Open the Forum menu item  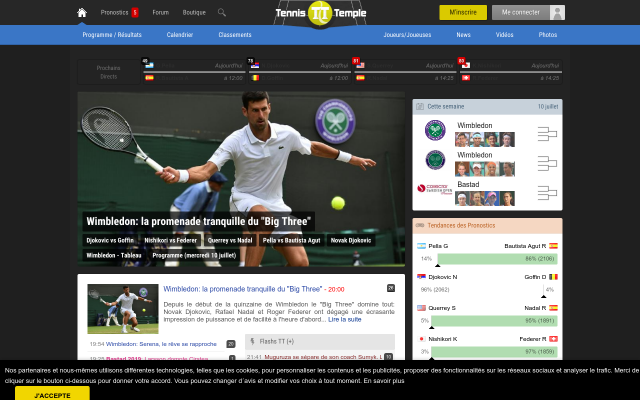coord(160,13)
